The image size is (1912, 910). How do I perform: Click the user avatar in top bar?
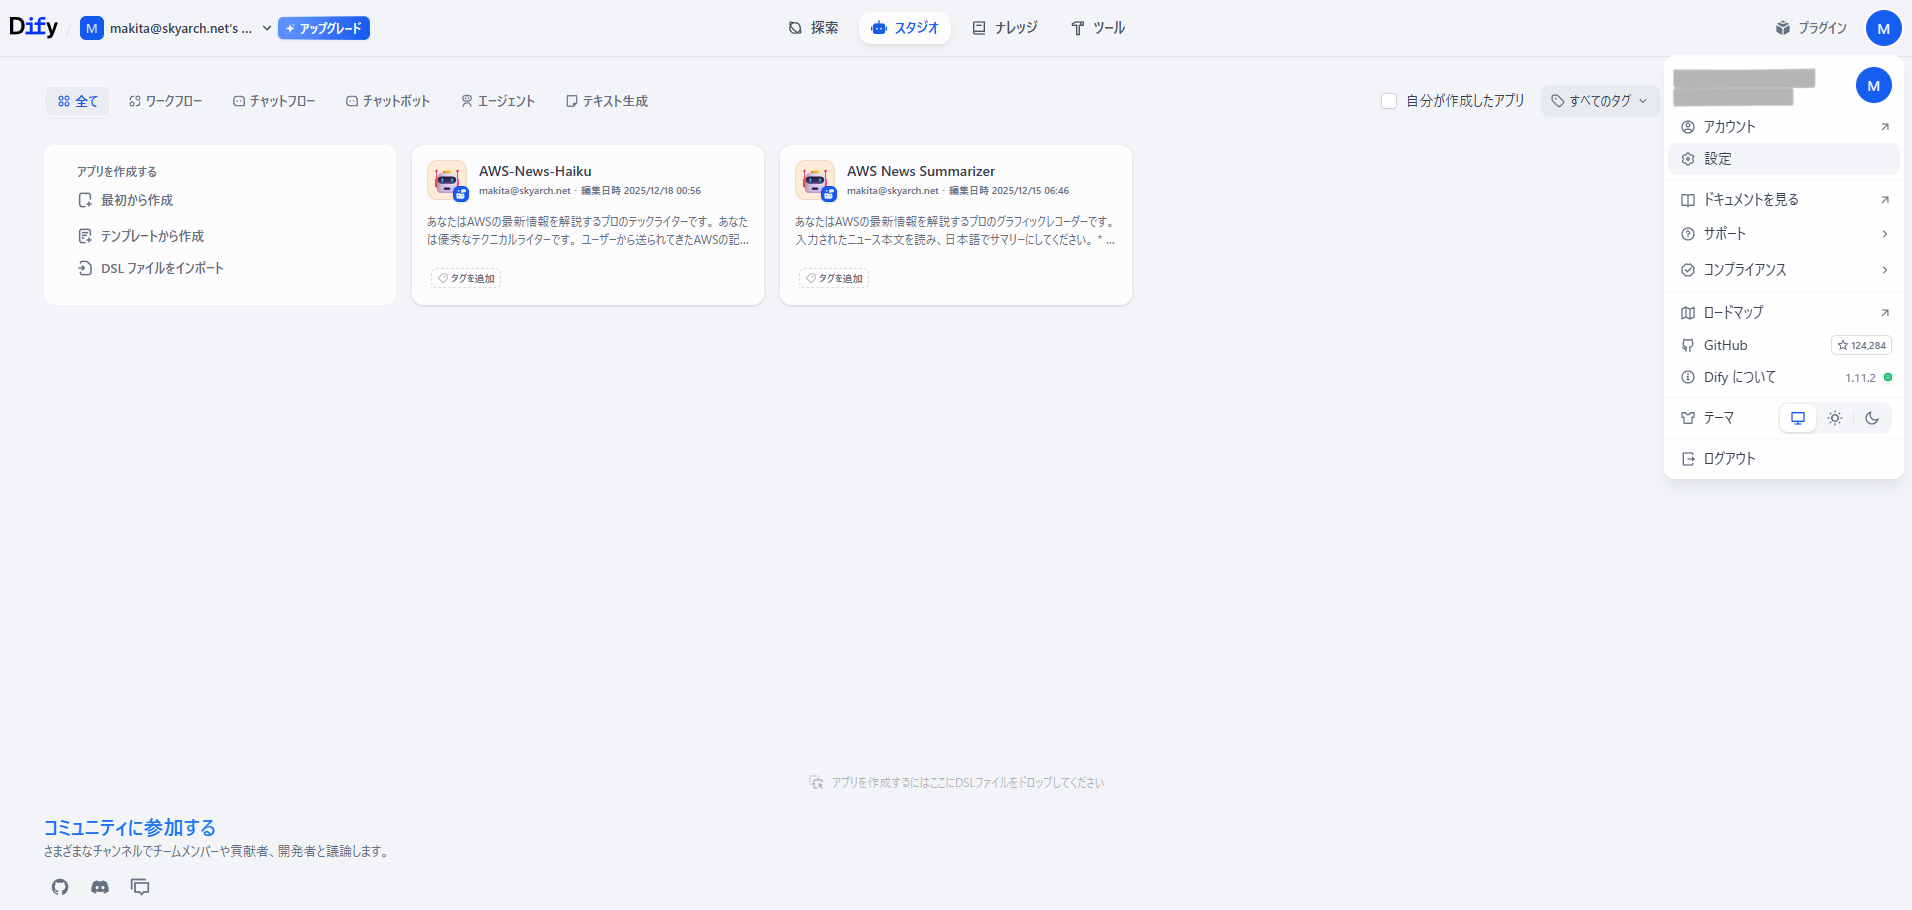pos(1883,28)
